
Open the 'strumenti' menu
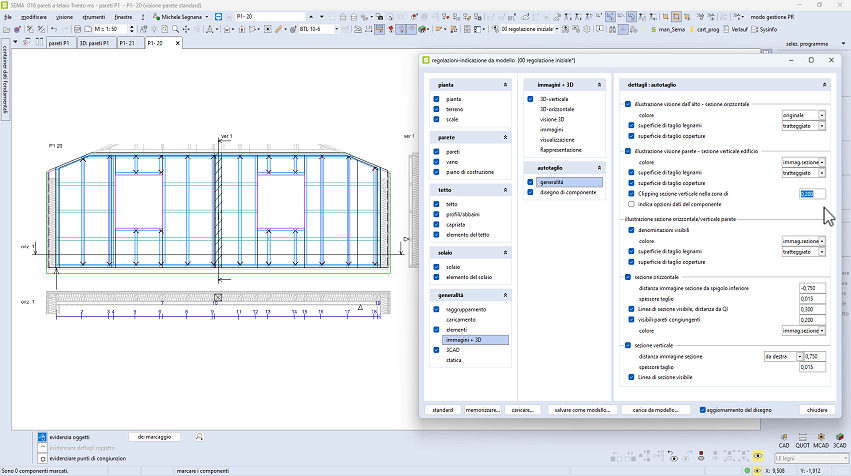(x=94, y=17)
